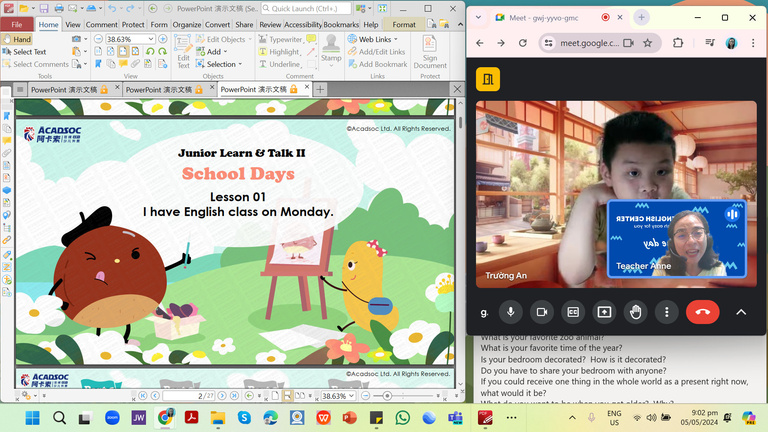Screen dimensions: 768x432
Task: Expand the Add objects dropdown
Action: tap(225, 51)
